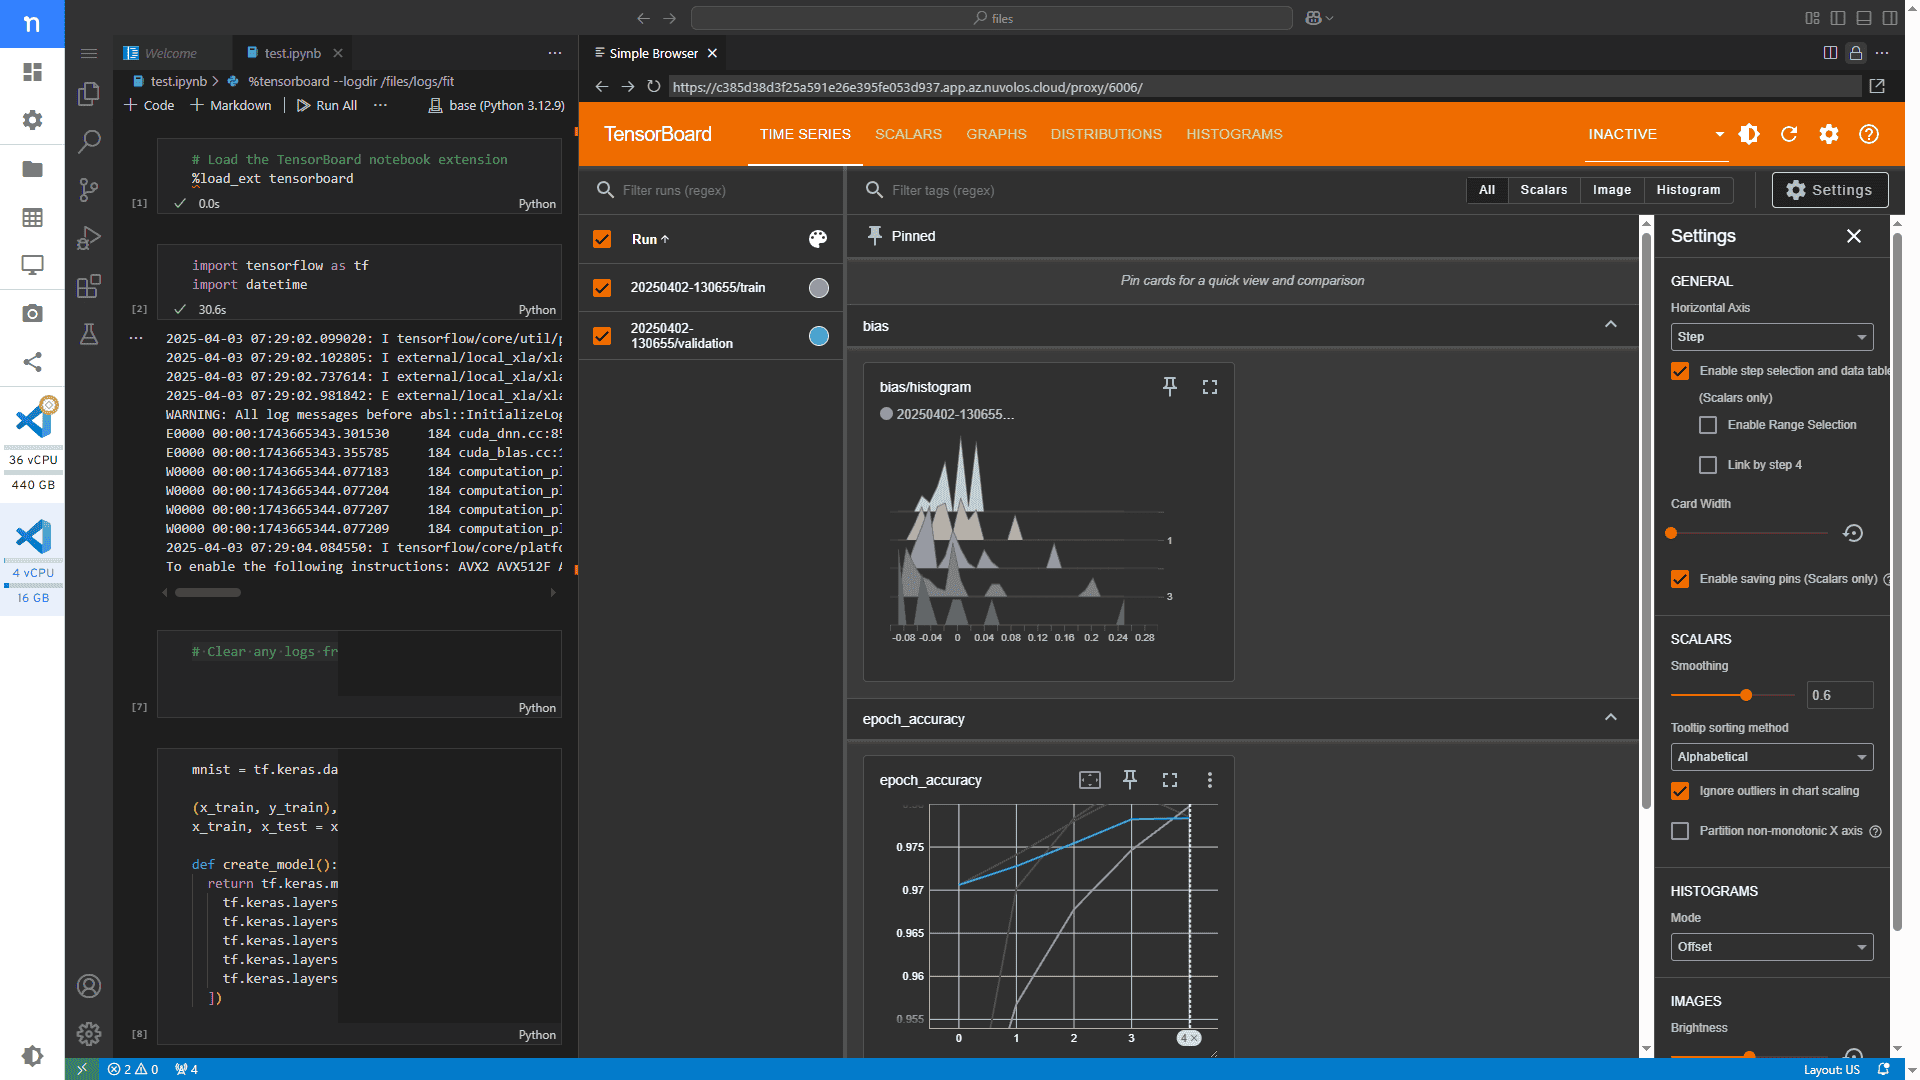Open INACTIVE plugins dropdown
Image resolution: width=1920 pixels, height=1080 pixels.
pos(1656,134)
